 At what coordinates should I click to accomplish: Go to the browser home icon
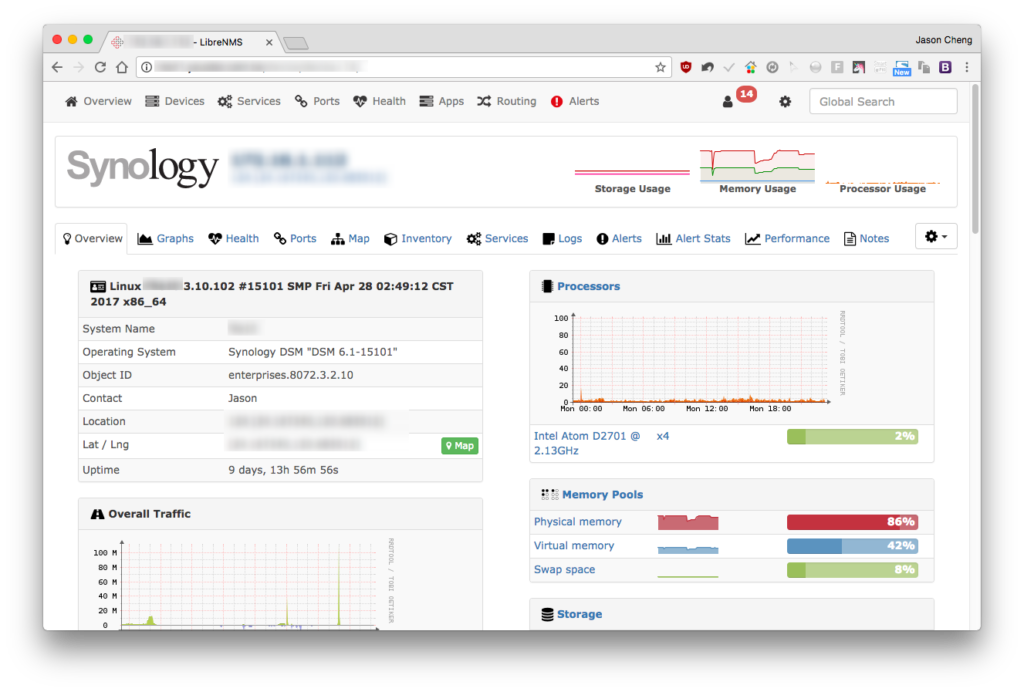tap(121, 67)
